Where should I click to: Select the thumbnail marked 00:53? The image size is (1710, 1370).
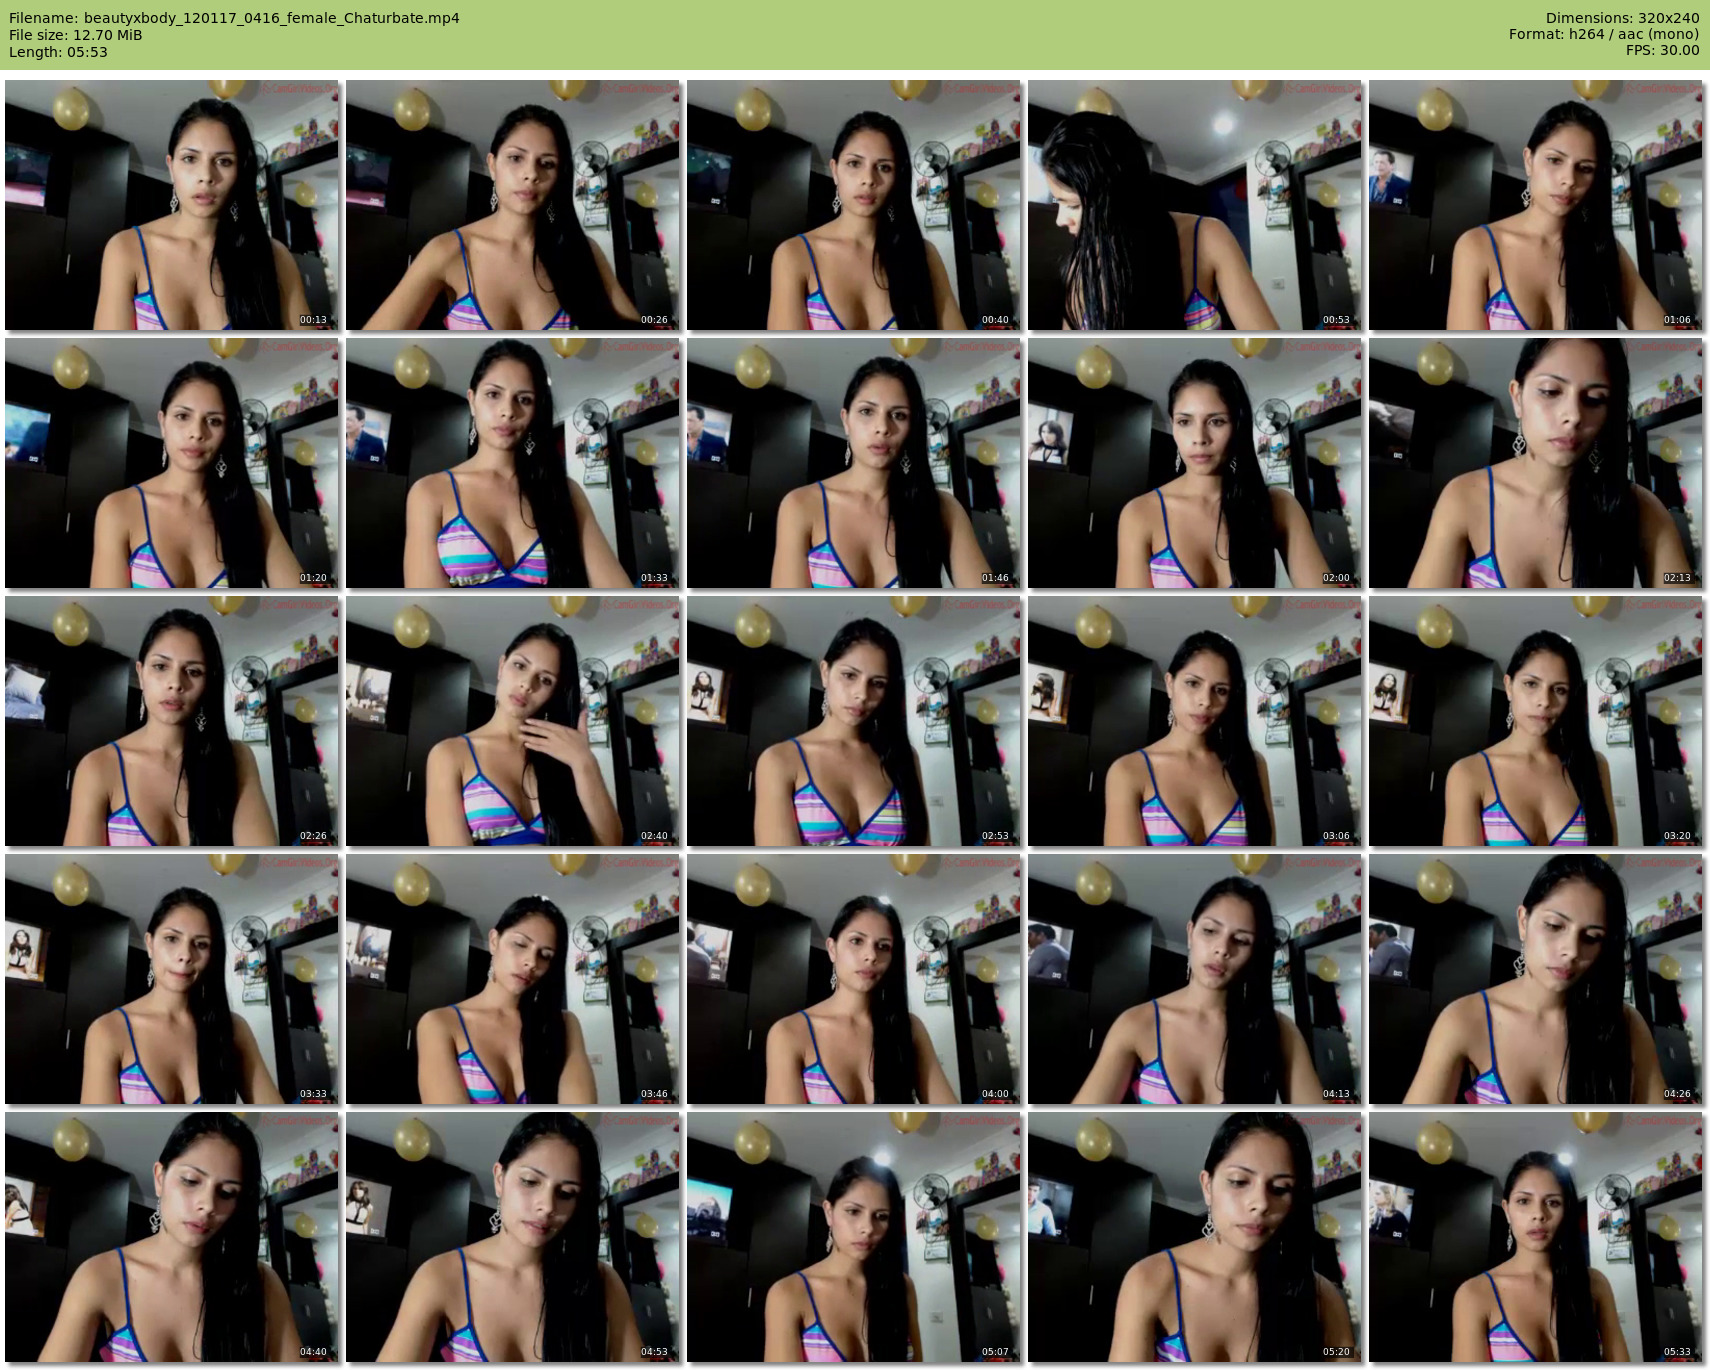tap(1195, 205)
